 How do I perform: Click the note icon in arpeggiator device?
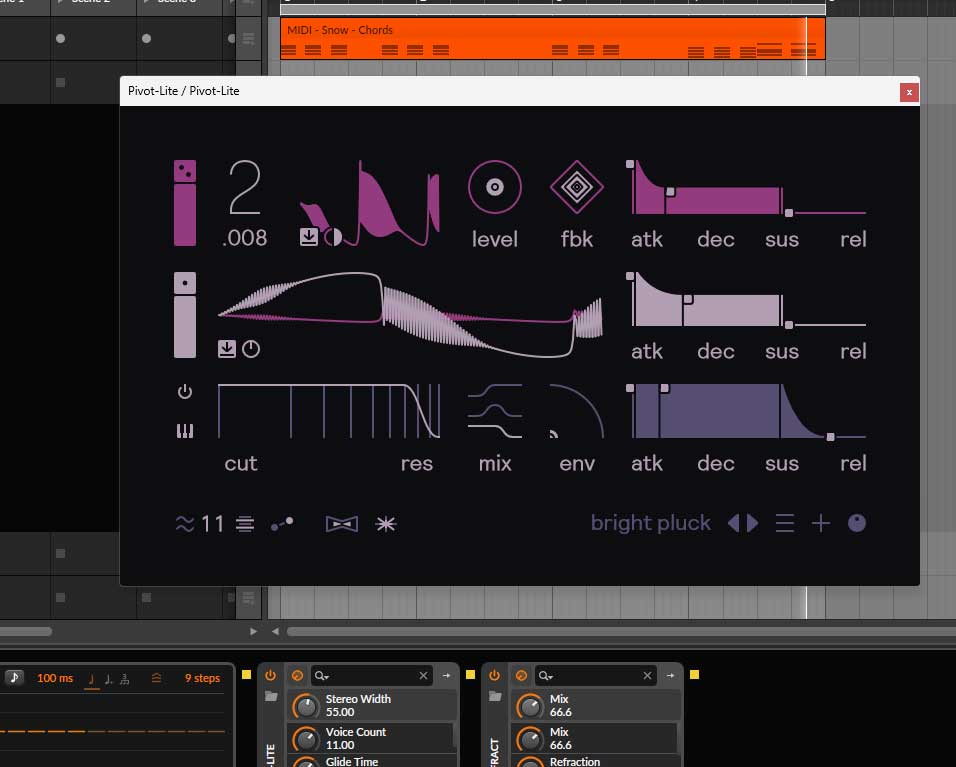15,677
